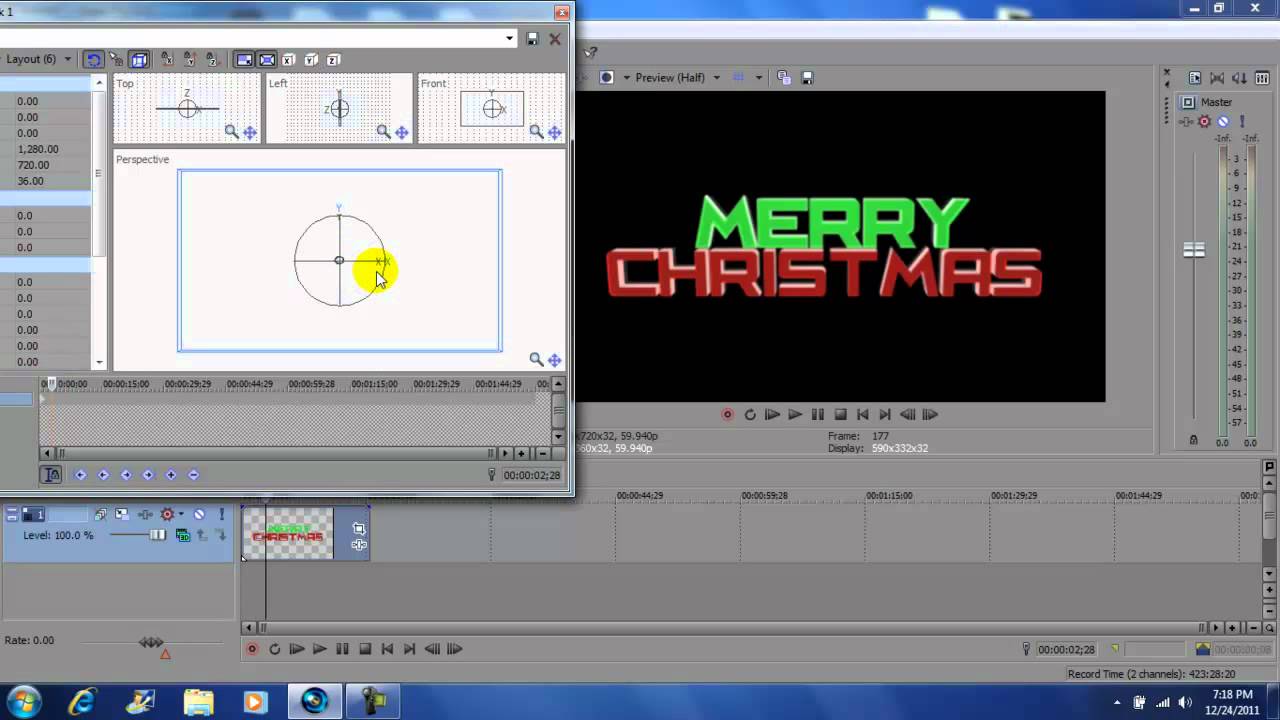Viewport: 1280px width, 720px height.
Task: Click zoom magnifier in Front view
Action: 536,131
